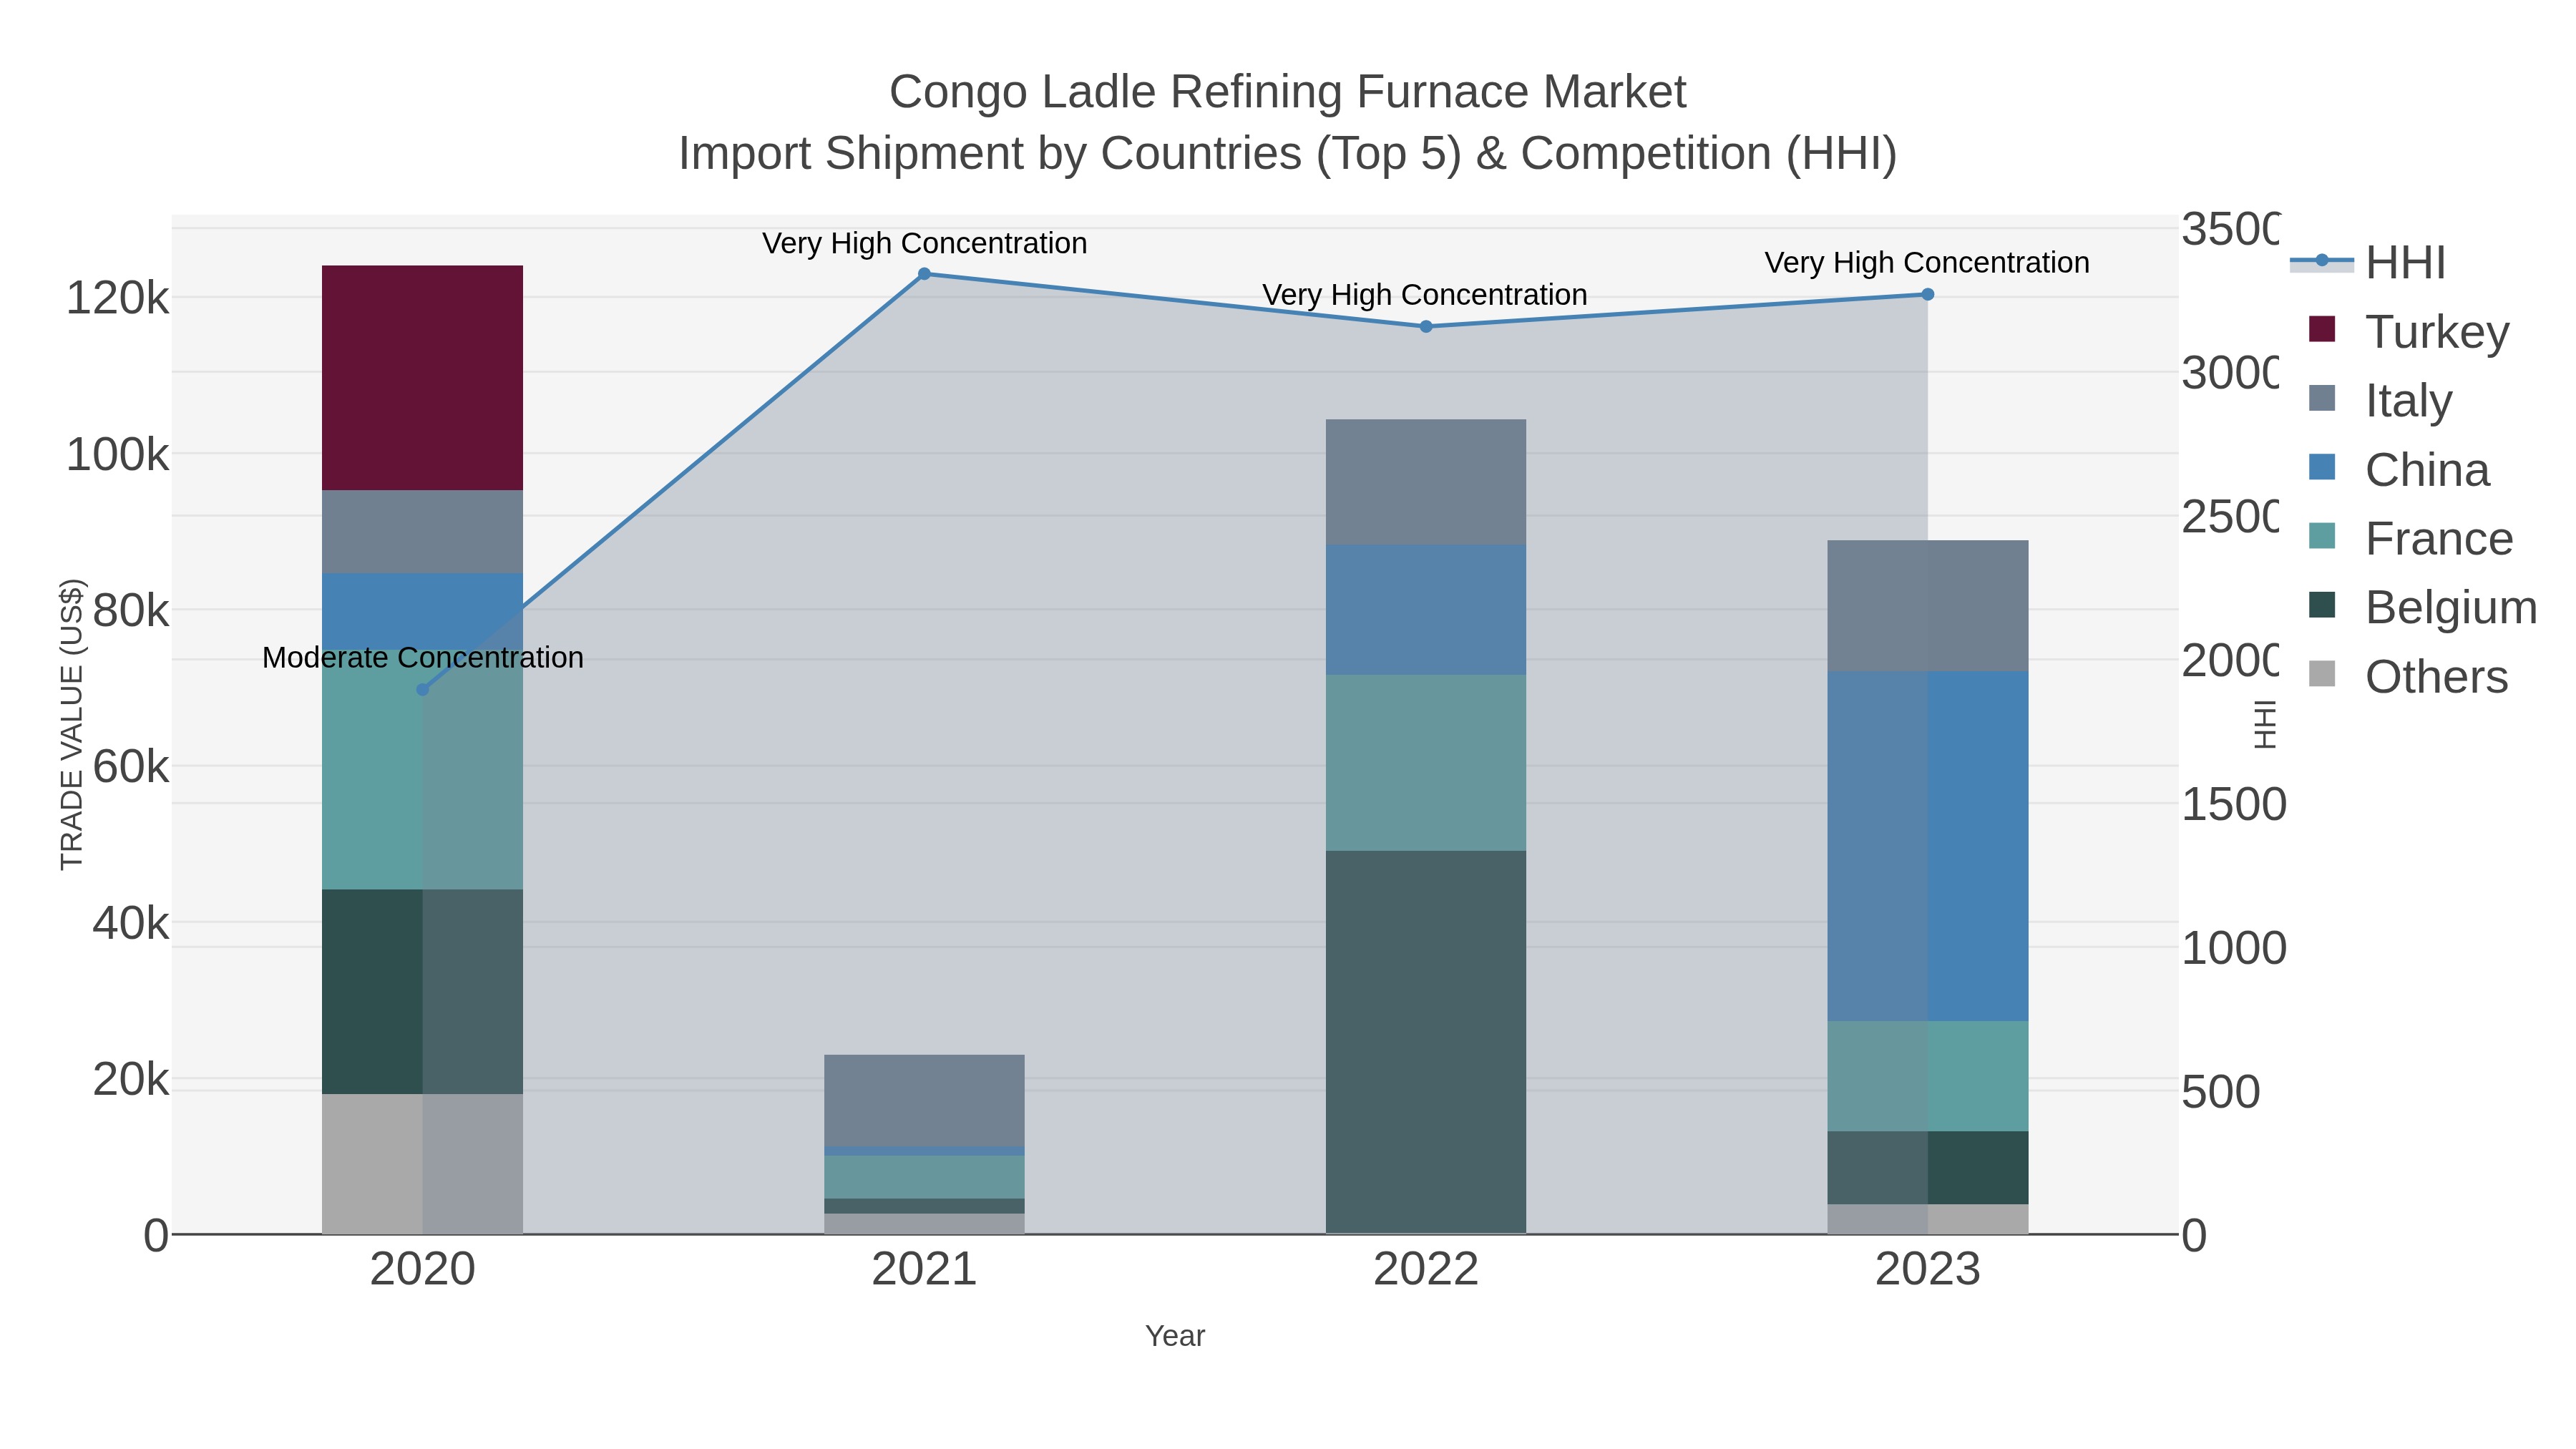The image size is (2576, 1449).
Task: Toggle the Italy legend entry
Action: click(x=2380, y=400)
